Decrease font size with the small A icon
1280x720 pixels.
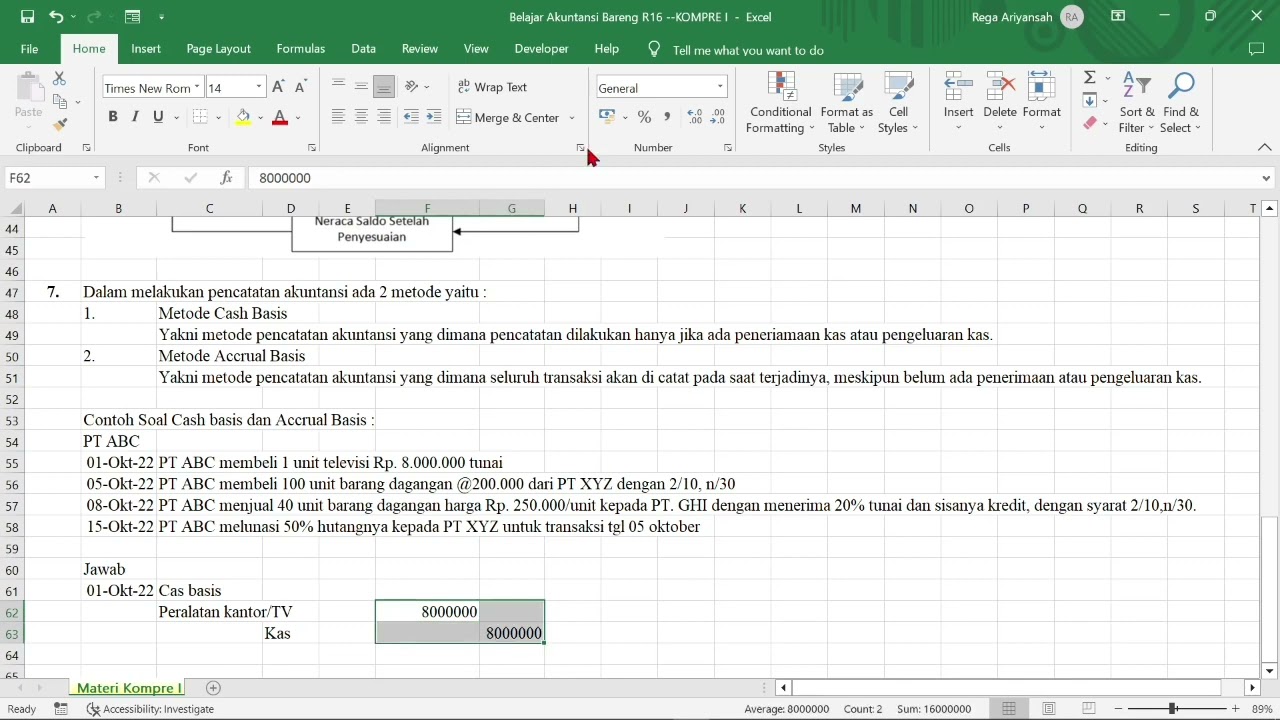tap(300, 87)
